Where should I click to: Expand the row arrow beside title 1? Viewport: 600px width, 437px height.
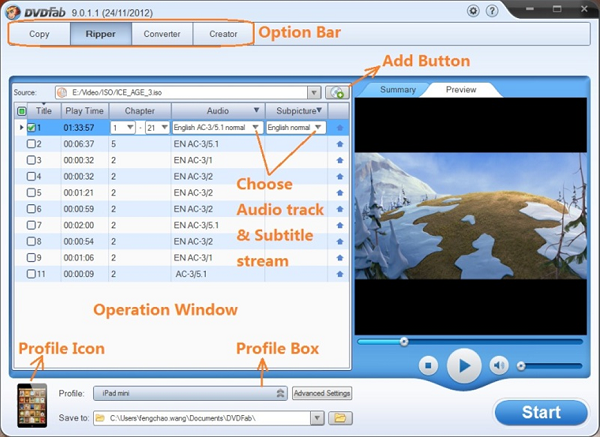click(x=21, y=127)
